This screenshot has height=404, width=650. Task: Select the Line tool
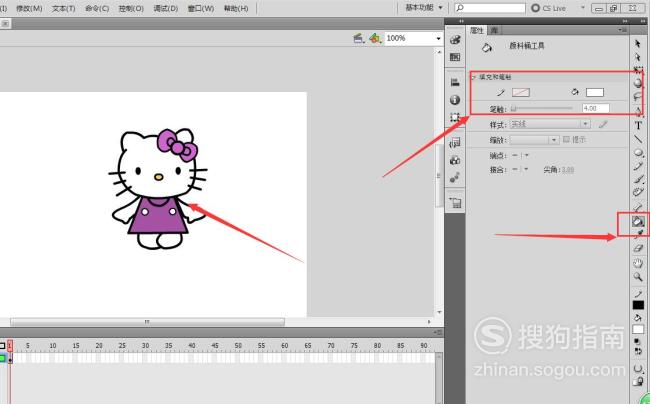pos(638,139)
